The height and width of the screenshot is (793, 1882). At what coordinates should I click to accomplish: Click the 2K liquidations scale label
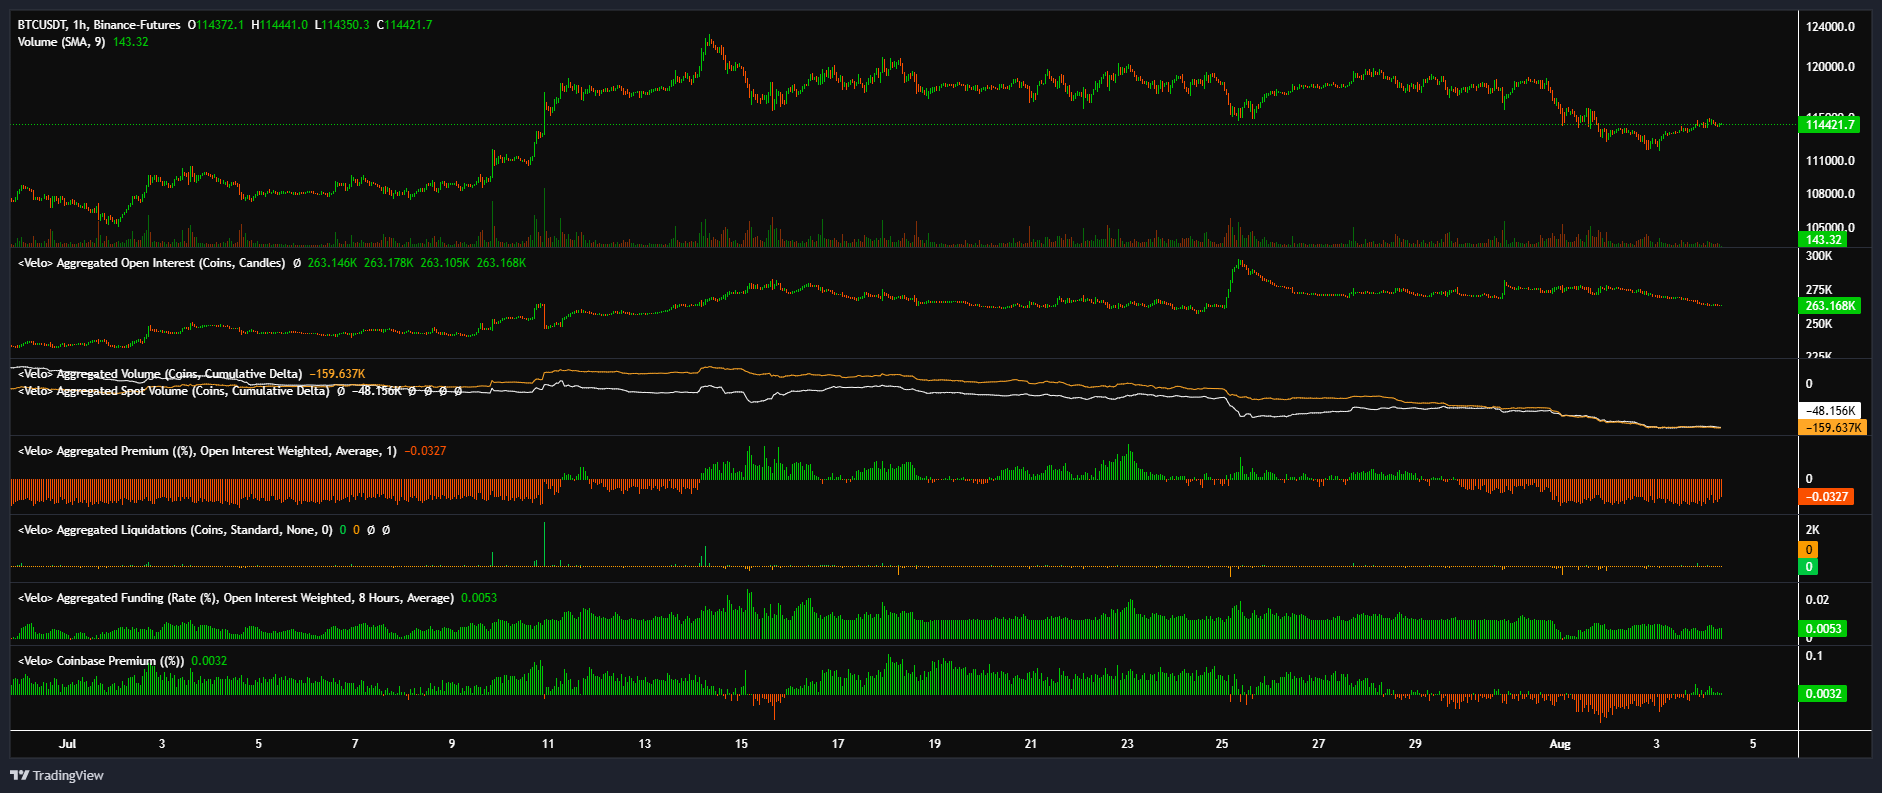coord(1812,530)
